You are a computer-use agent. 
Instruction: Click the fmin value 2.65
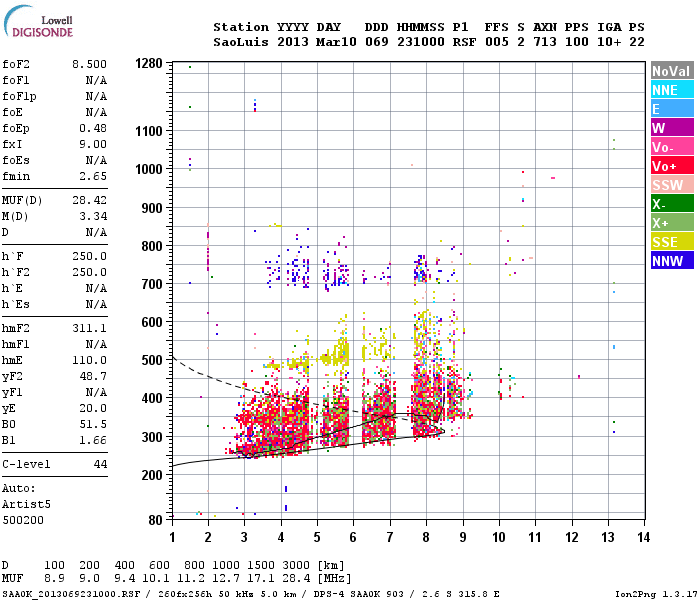click(93, 176)
